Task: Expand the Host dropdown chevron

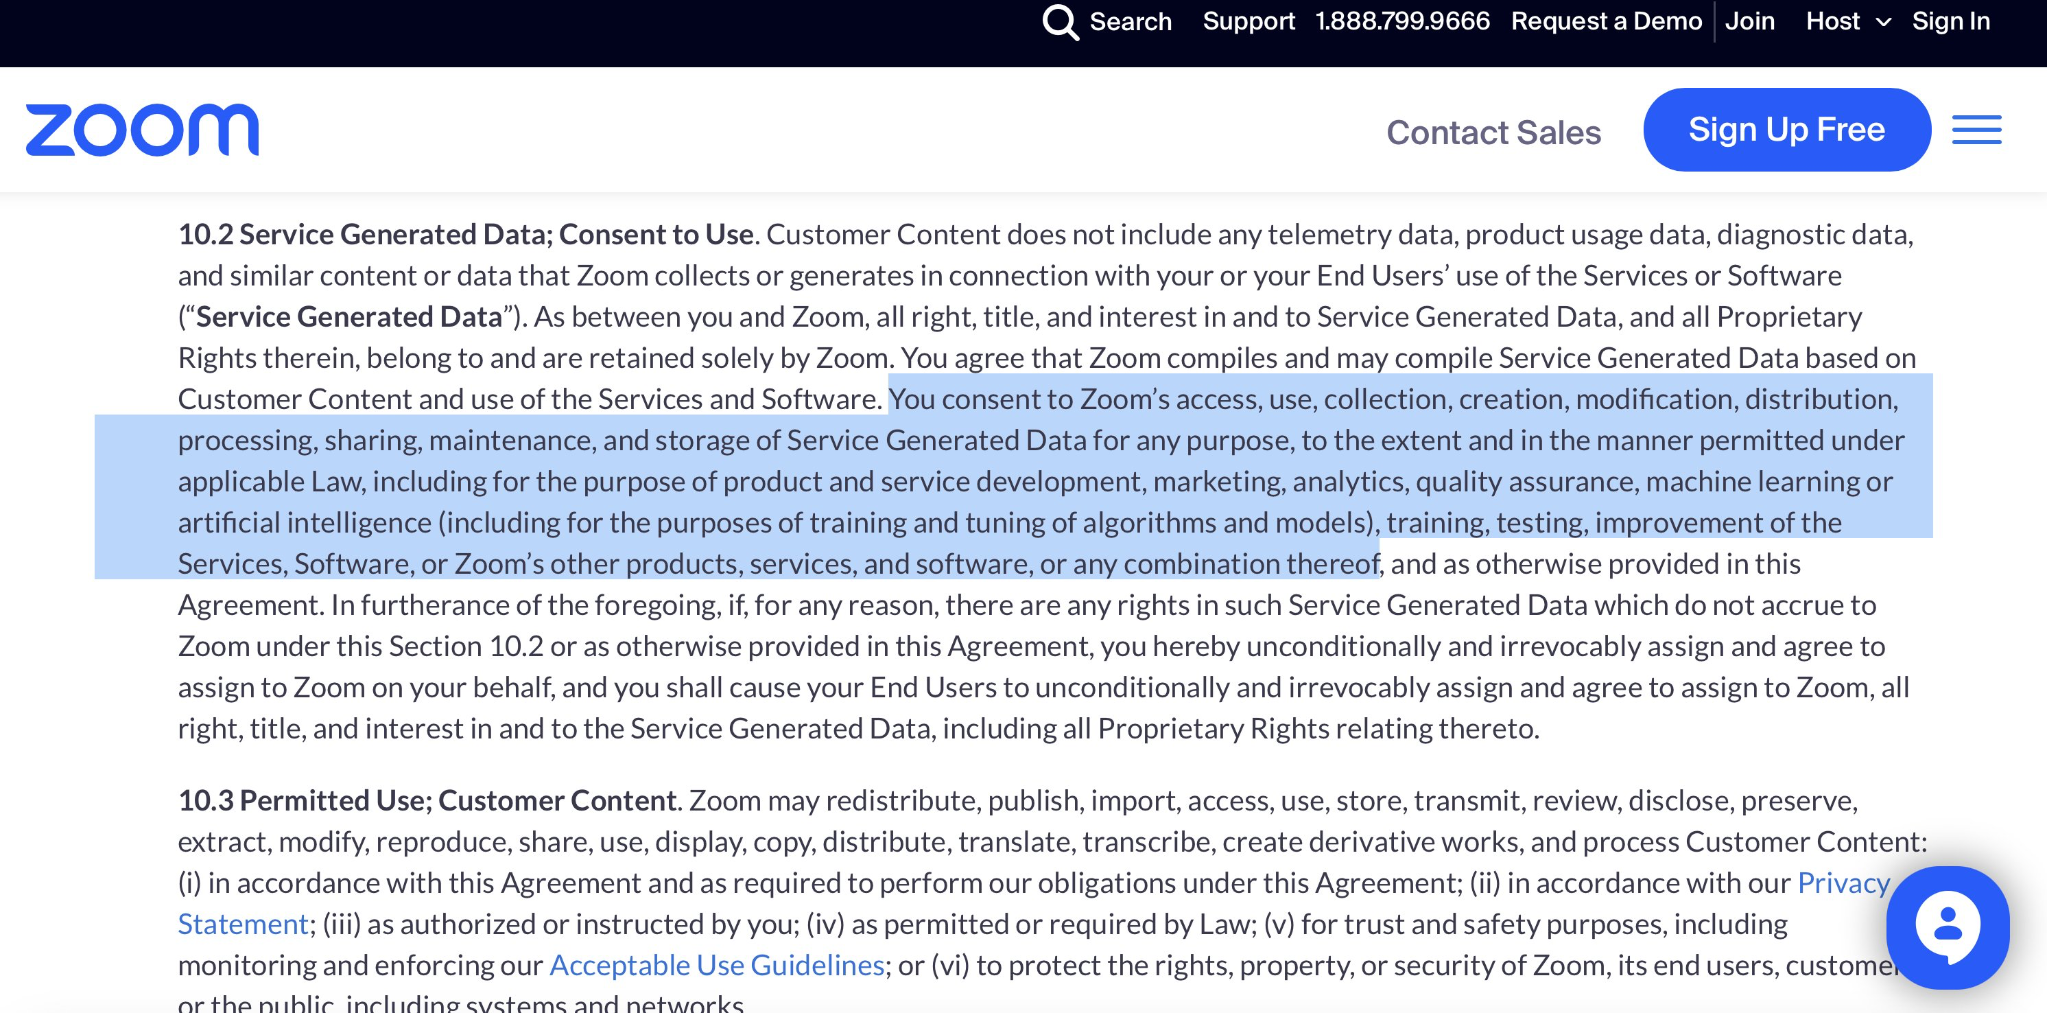Action: pyautogui.click(x=1883, y=22)
